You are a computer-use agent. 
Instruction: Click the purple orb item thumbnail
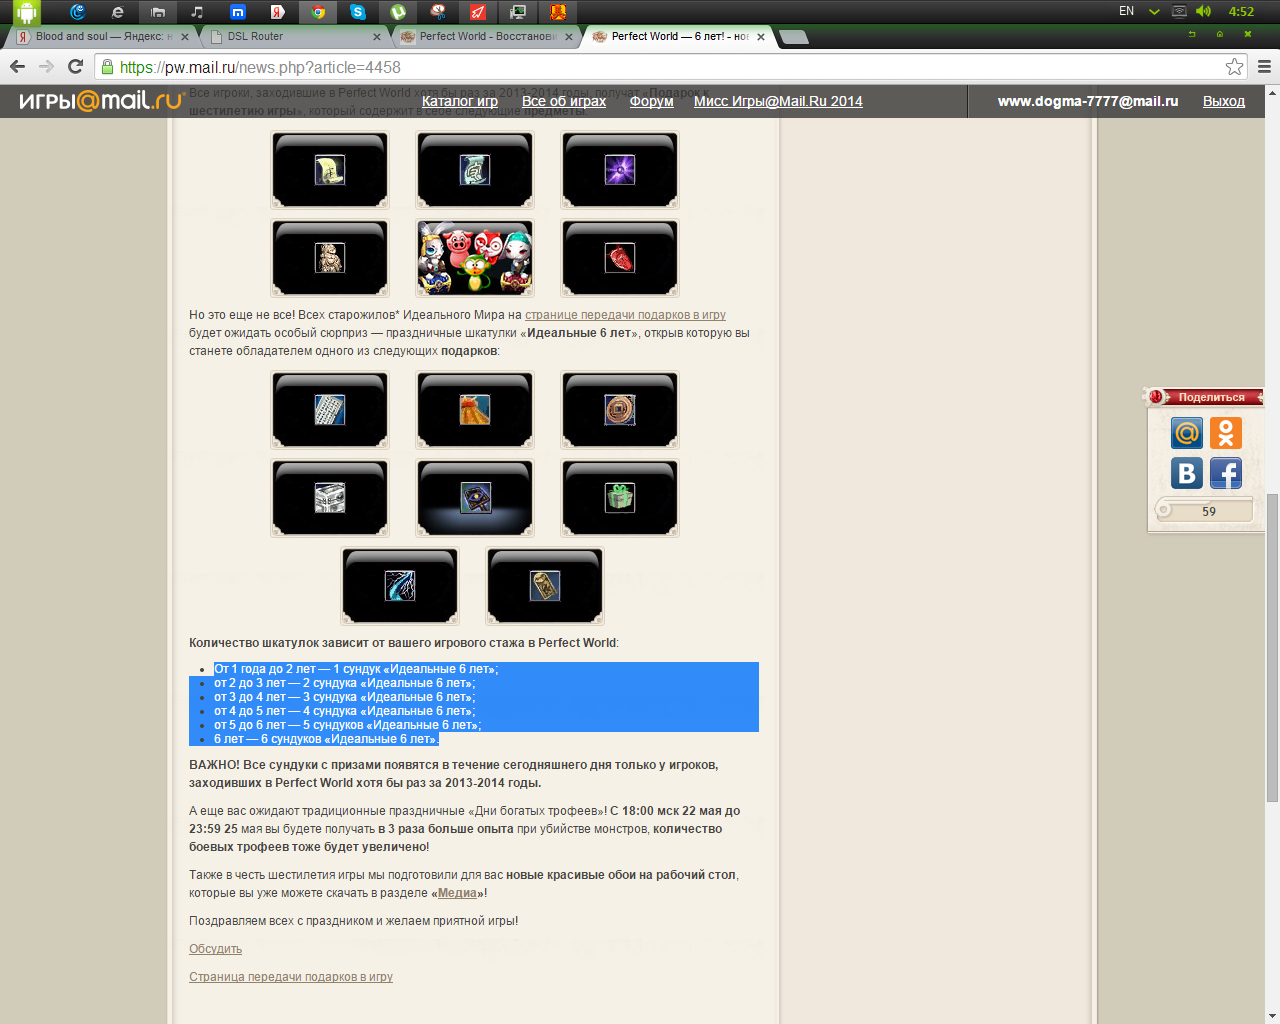620,170
